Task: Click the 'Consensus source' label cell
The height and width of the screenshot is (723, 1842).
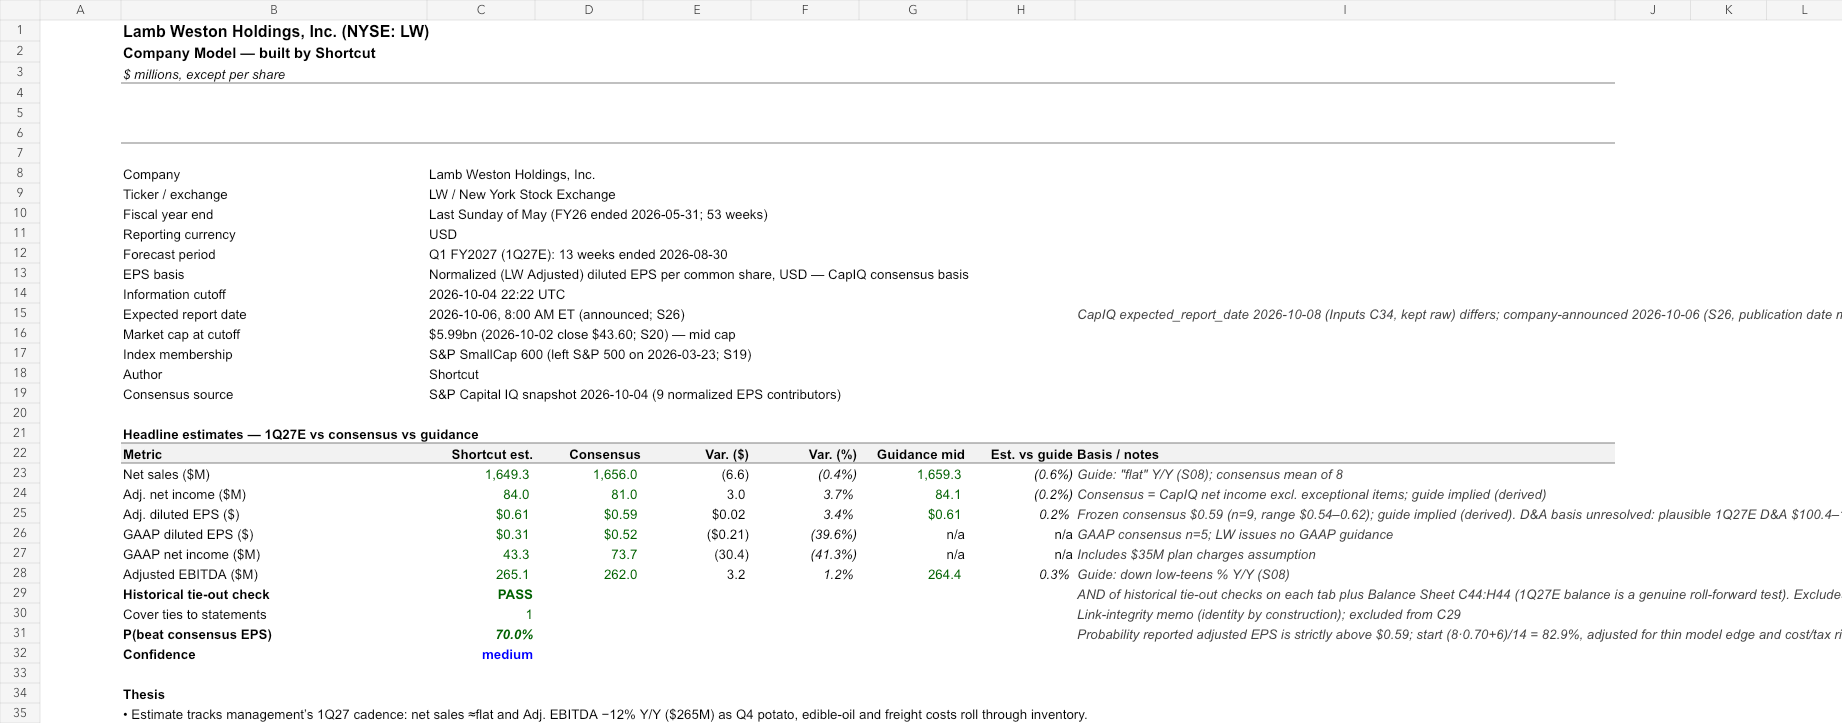Action: pyautogui.click(x=178, y=395)
